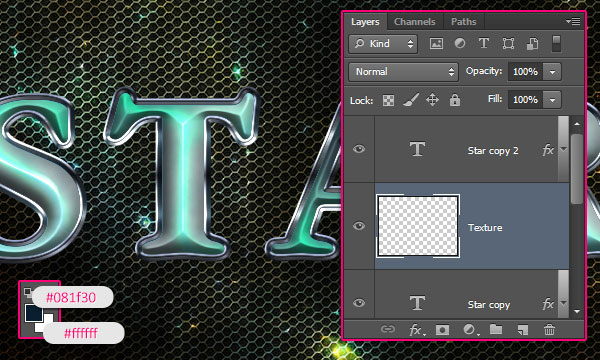Image resolution: width=600 pixels, height=360 pixels.
Task: Select the Star copy layer name
Action: pos(489,305)
